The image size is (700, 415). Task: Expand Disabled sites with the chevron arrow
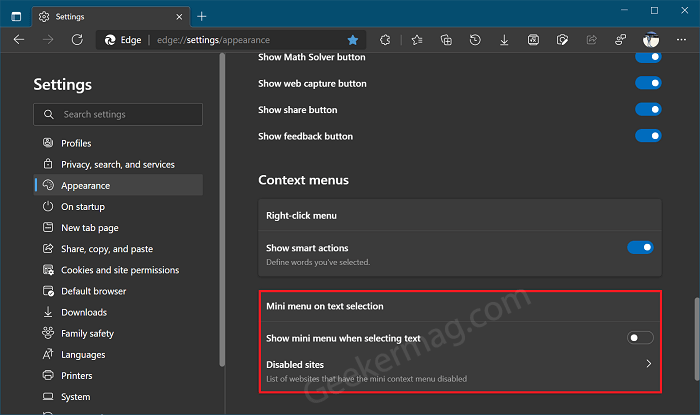(649, 364)
